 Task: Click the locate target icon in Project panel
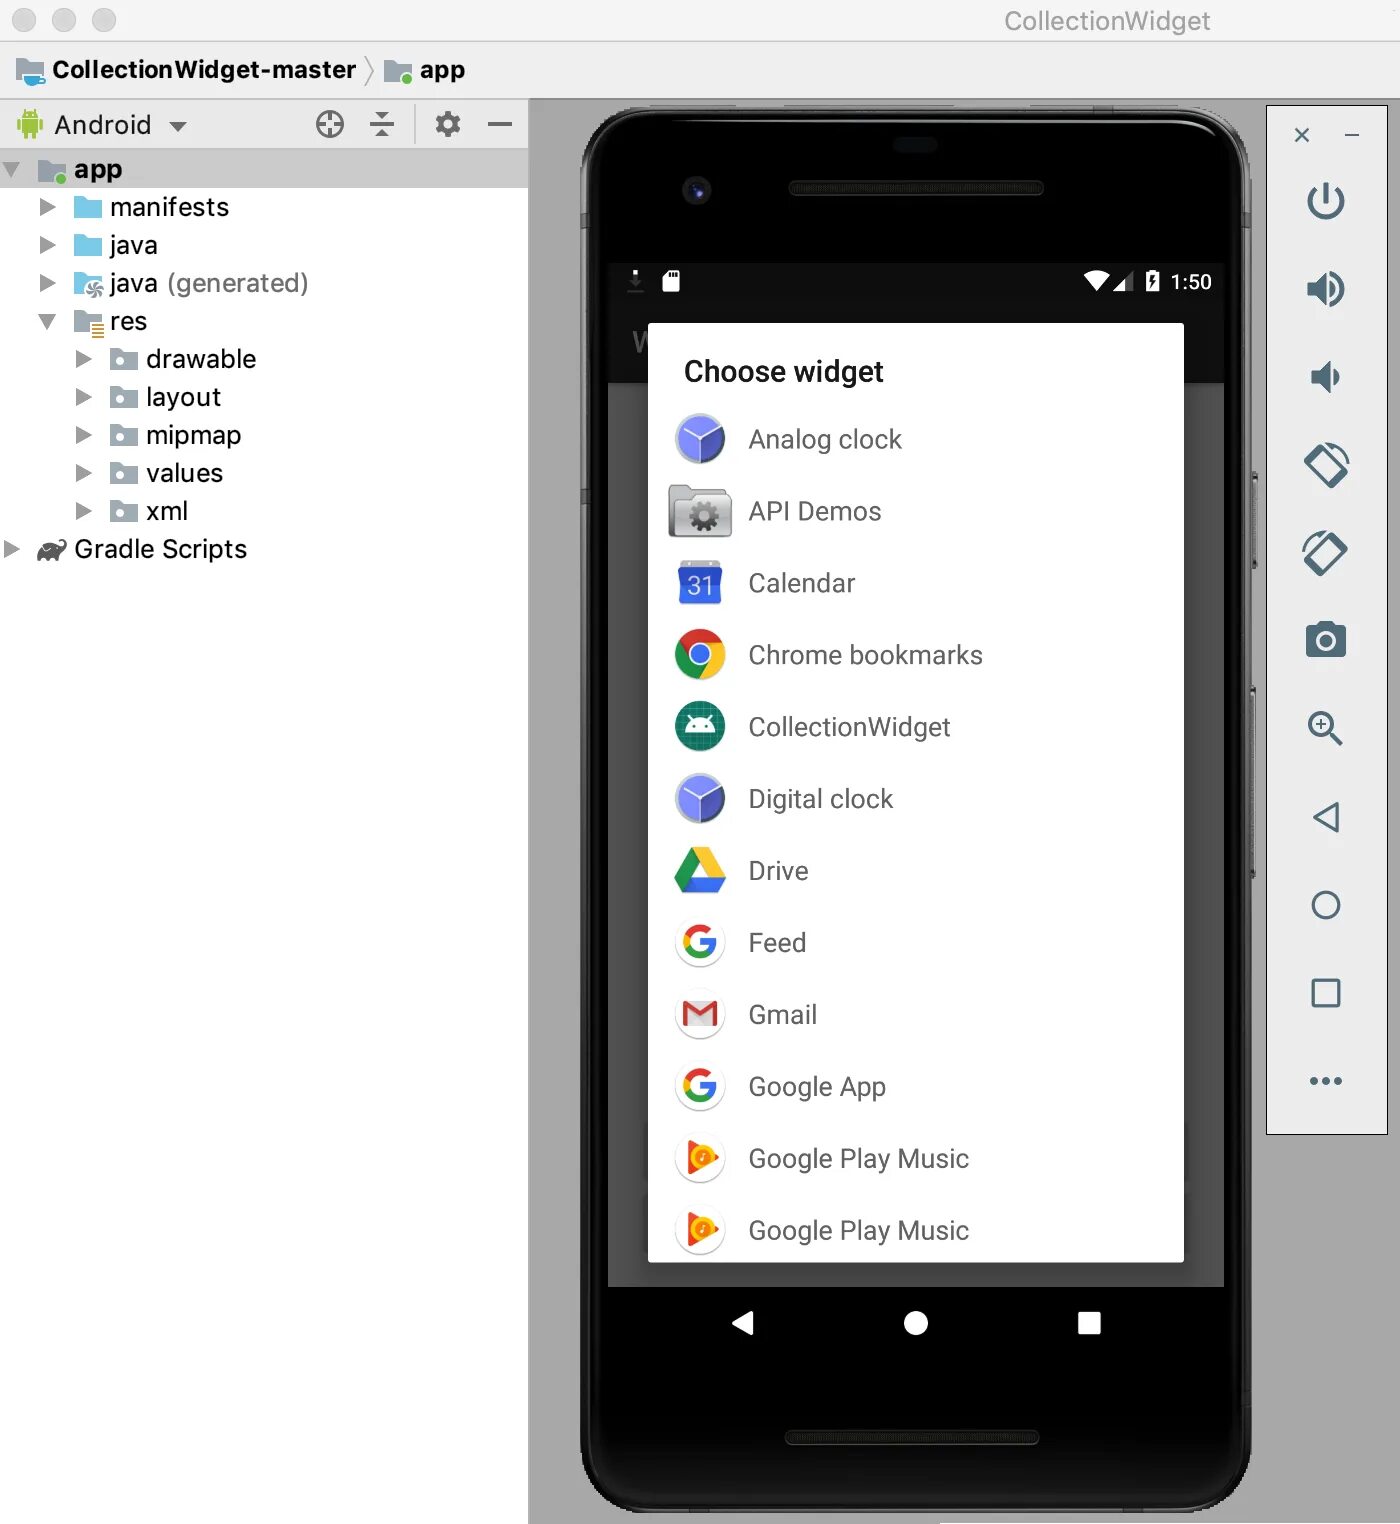(x=330, y=124)
